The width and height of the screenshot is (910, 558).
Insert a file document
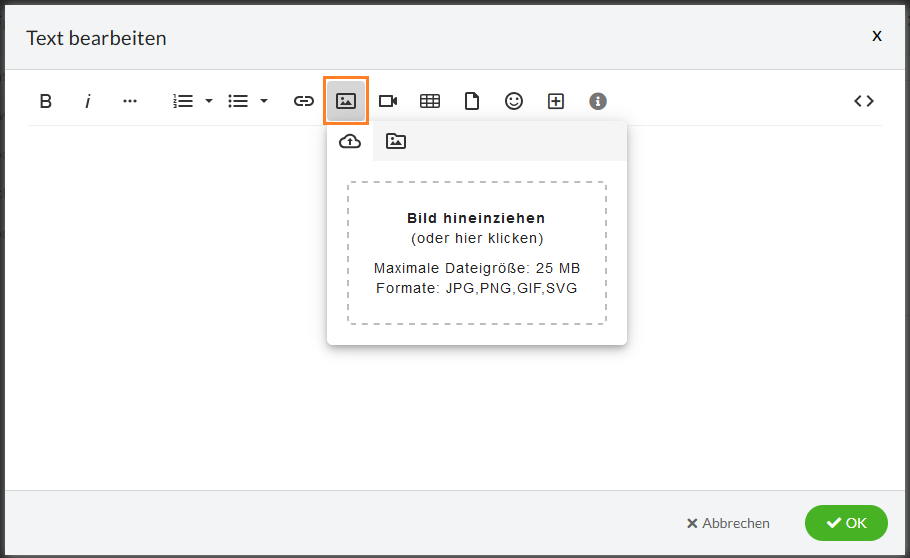pos(472,101)
